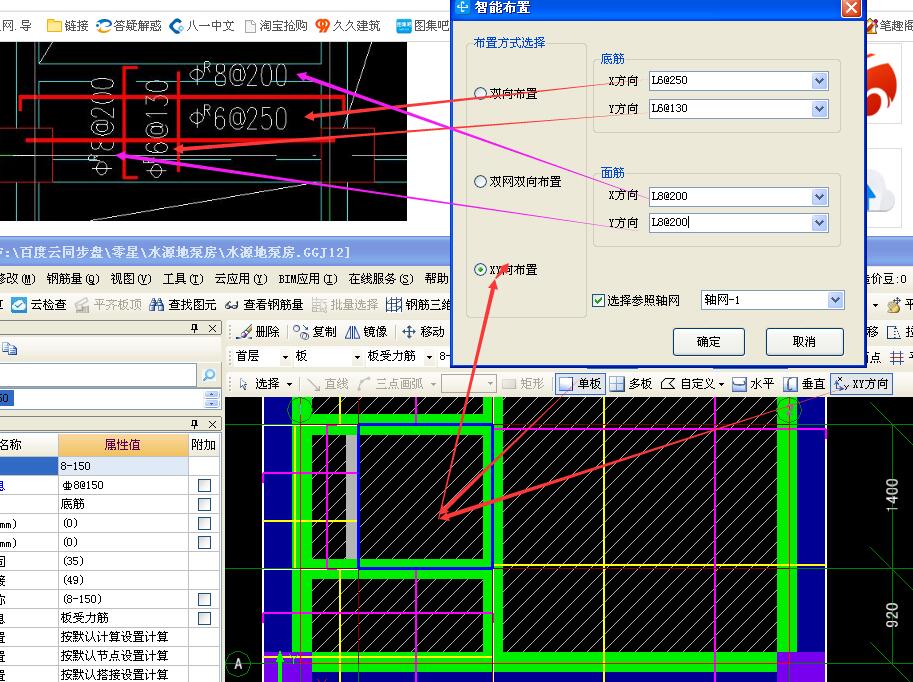Pin the upper left panel
Viewport: 913px width, 682px height.
pos(195,328)
